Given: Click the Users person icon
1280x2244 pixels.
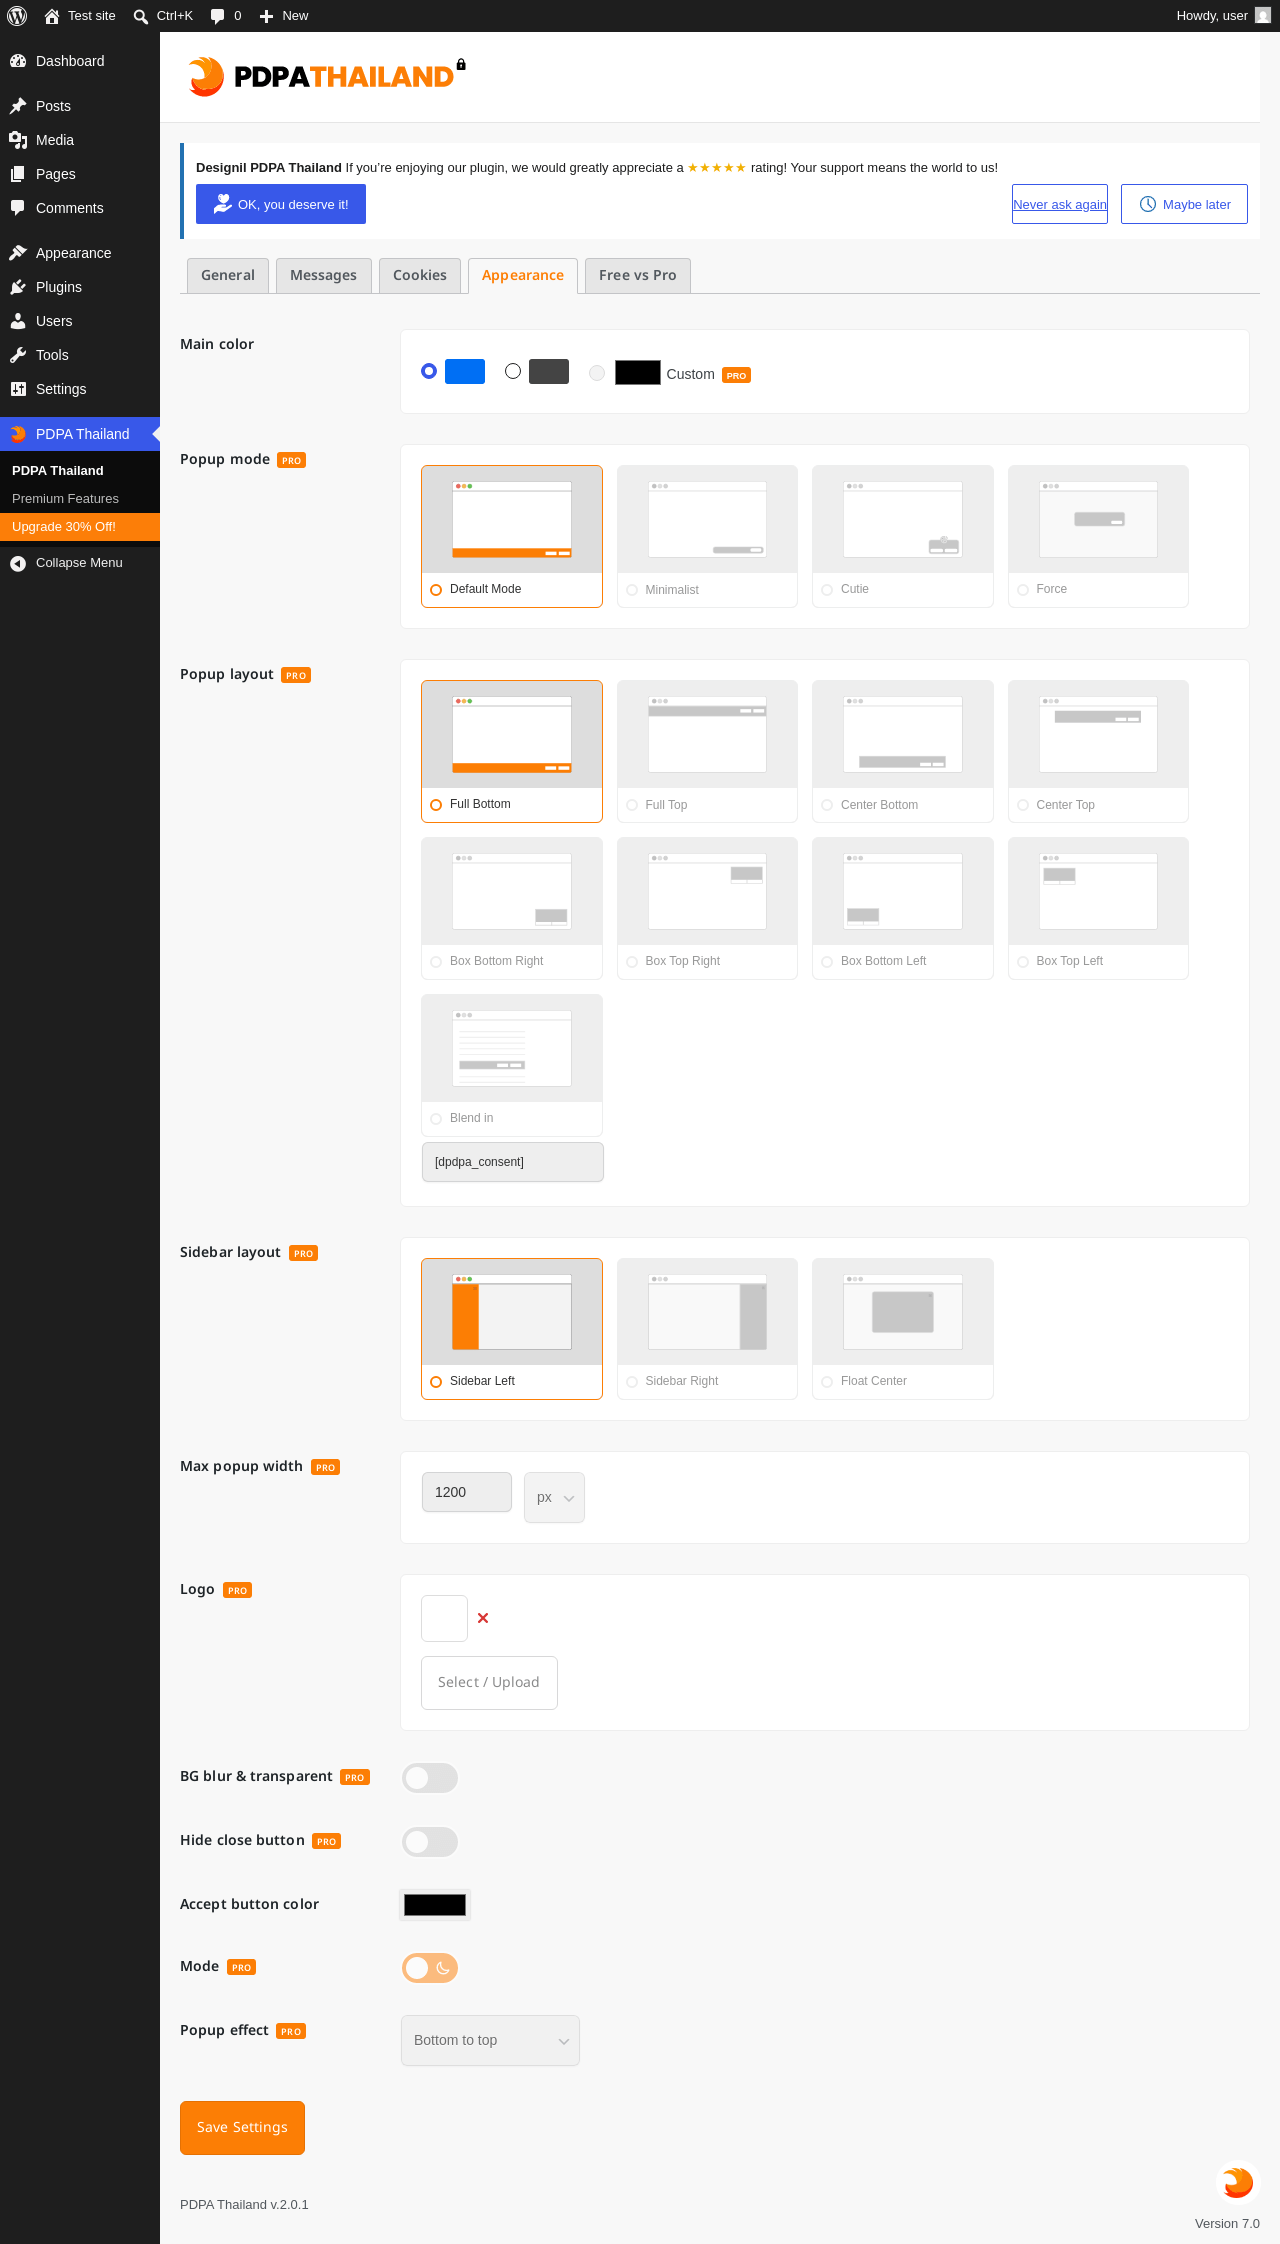Looking at the screenshot, I should click(18, 321).
